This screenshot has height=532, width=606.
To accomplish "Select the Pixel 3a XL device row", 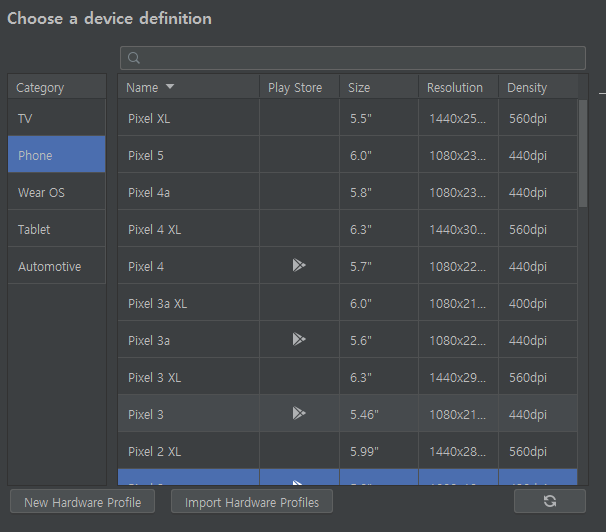I will [x=347, y=303].
